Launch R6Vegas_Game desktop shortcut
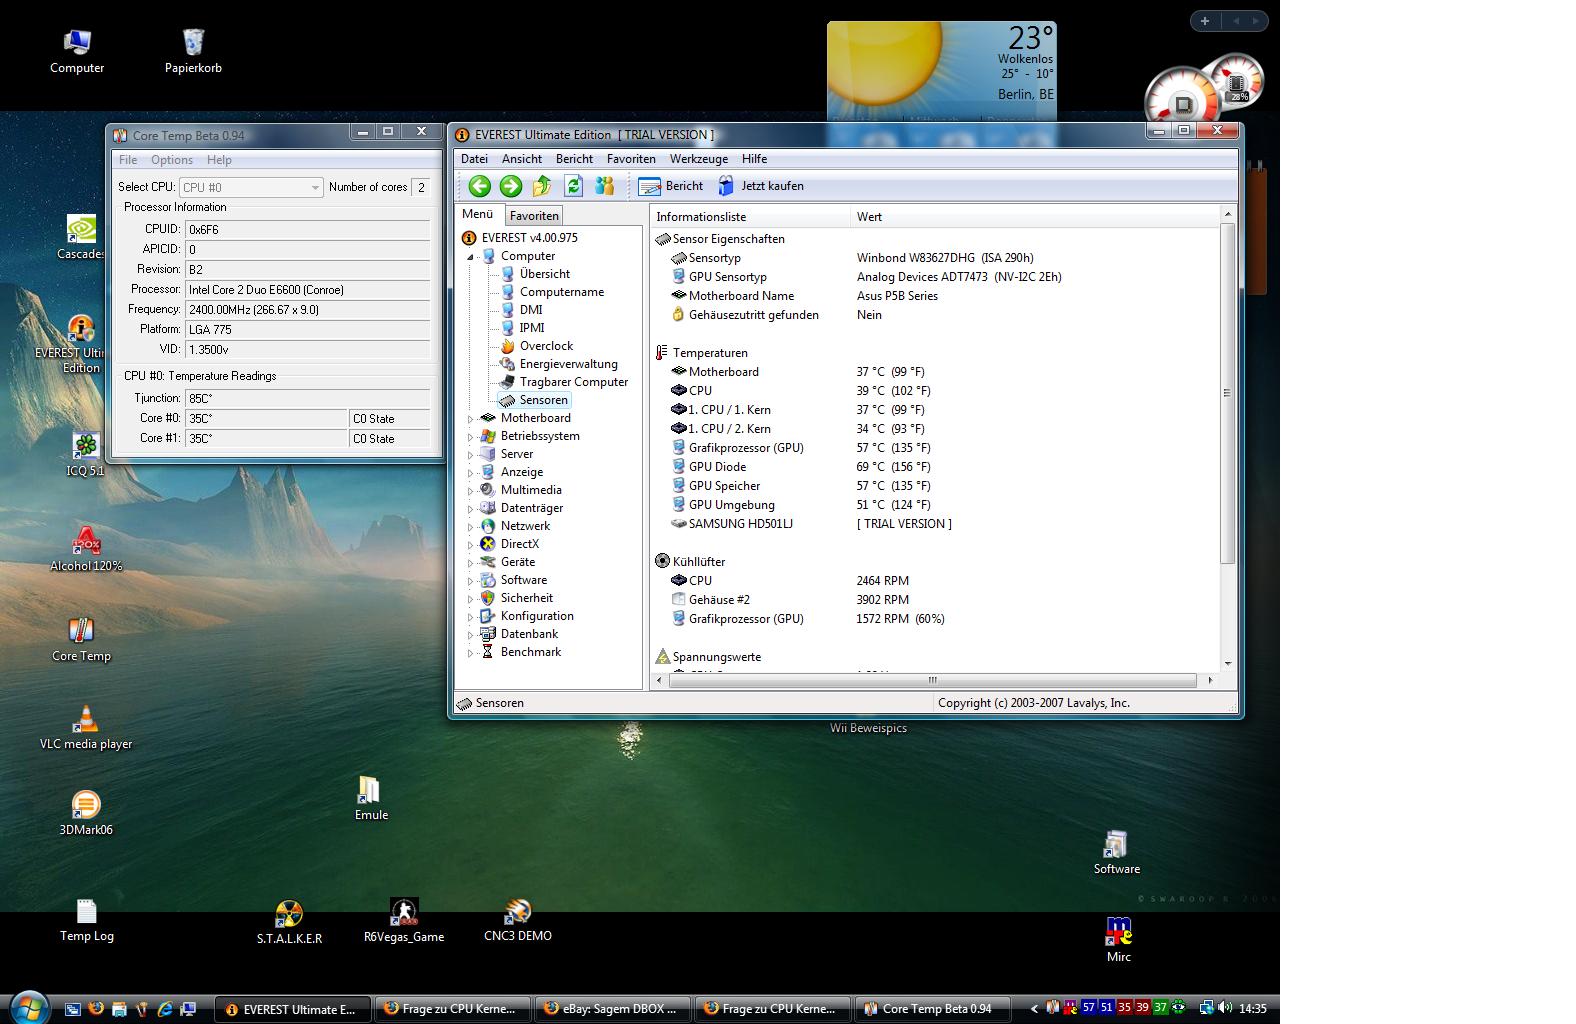Screen dimensions: 1576x1024 (x=404, y=920)
